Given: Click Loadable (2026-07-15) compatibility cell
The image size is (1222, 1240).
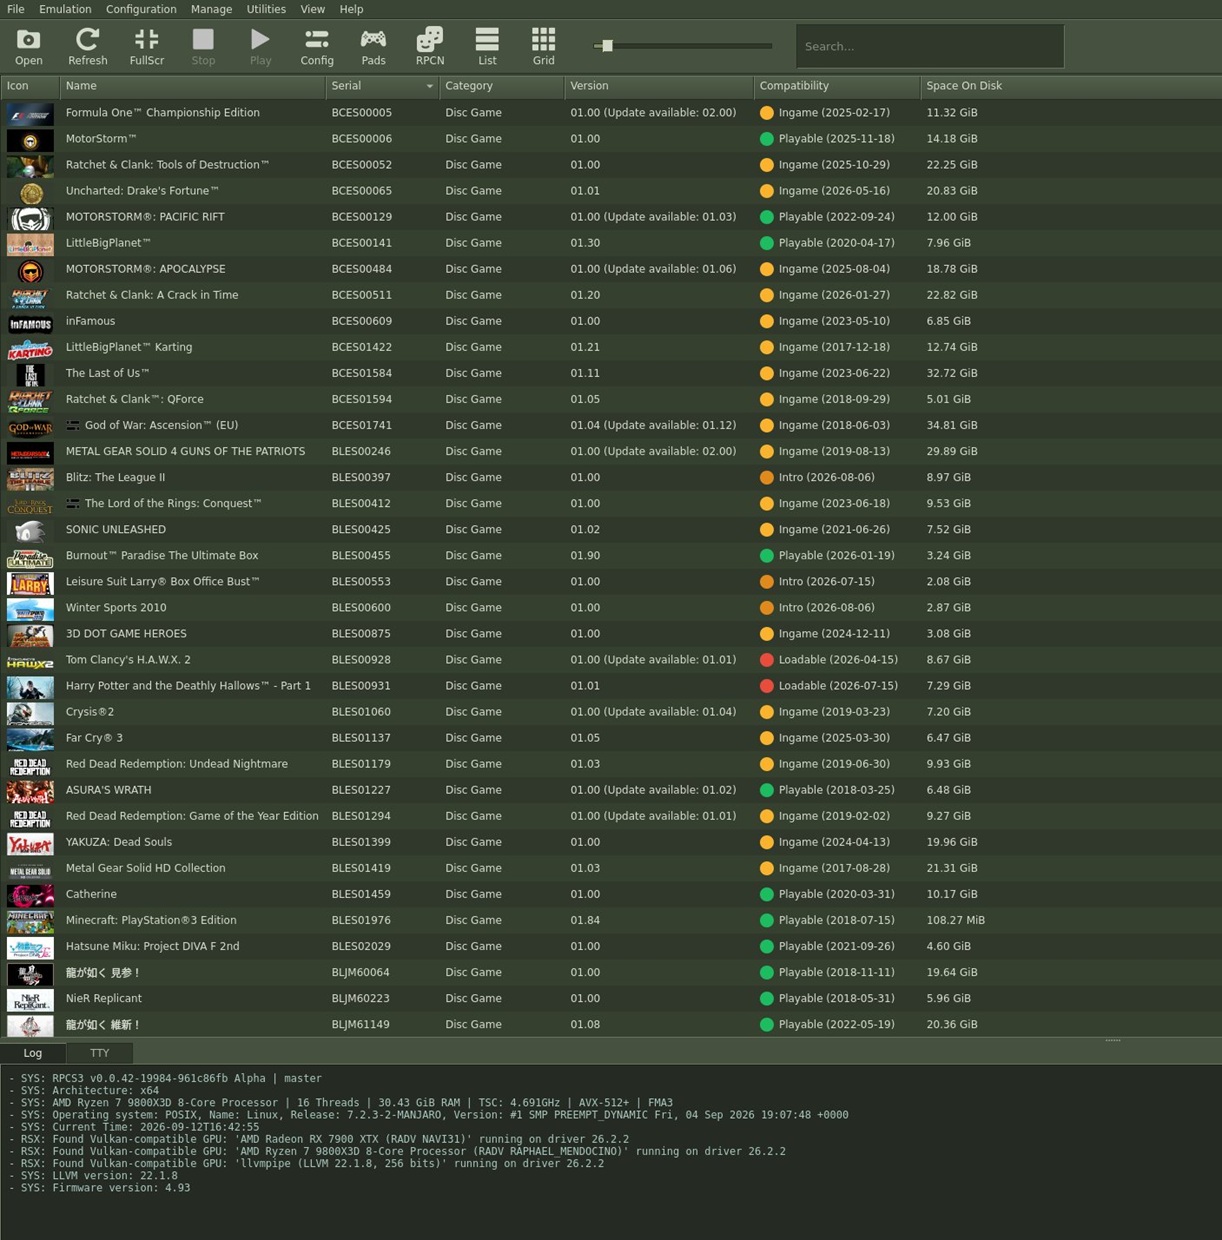Looking at the screenshot, I should [x=837, y=686].
